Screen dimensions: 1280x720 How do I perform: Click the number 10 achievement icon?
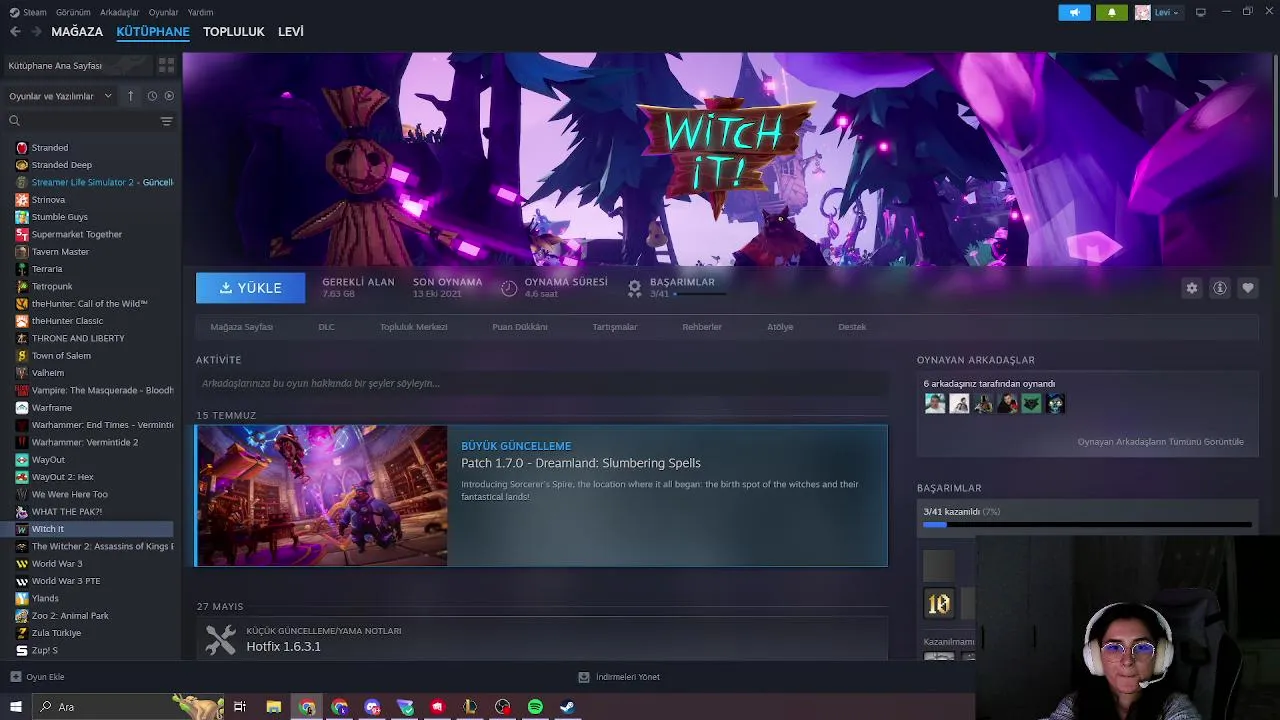pos(939,603)
